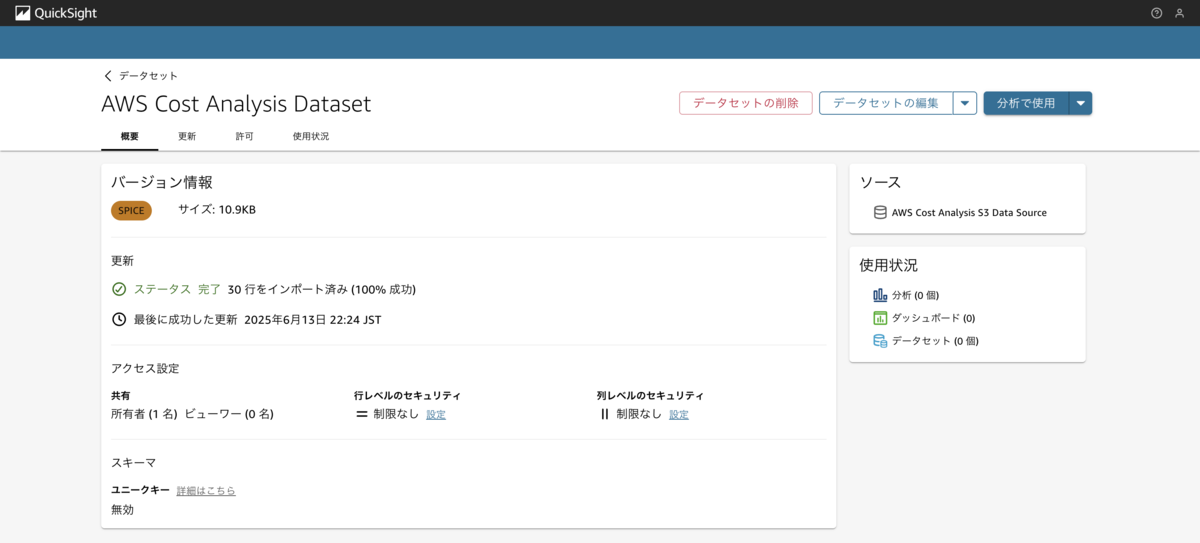Viewport: 1200px width, 543px height.
Task: Click the 無効 value under ユニークキー
Action: point(122,510)
